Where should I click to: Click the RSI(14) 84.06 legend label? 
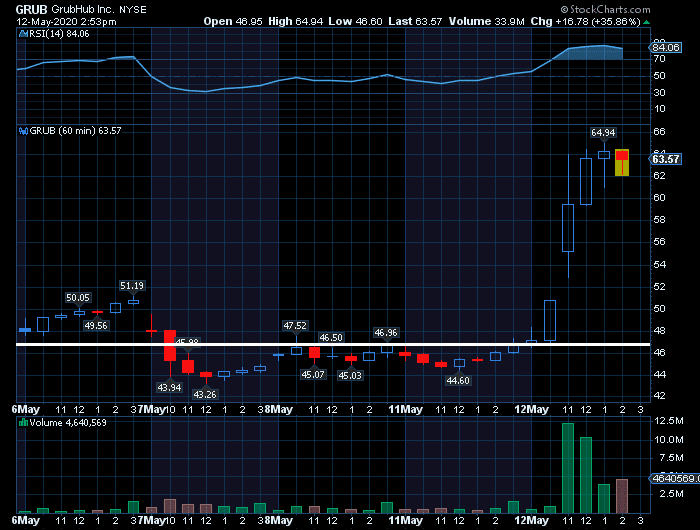pos(59,33)
